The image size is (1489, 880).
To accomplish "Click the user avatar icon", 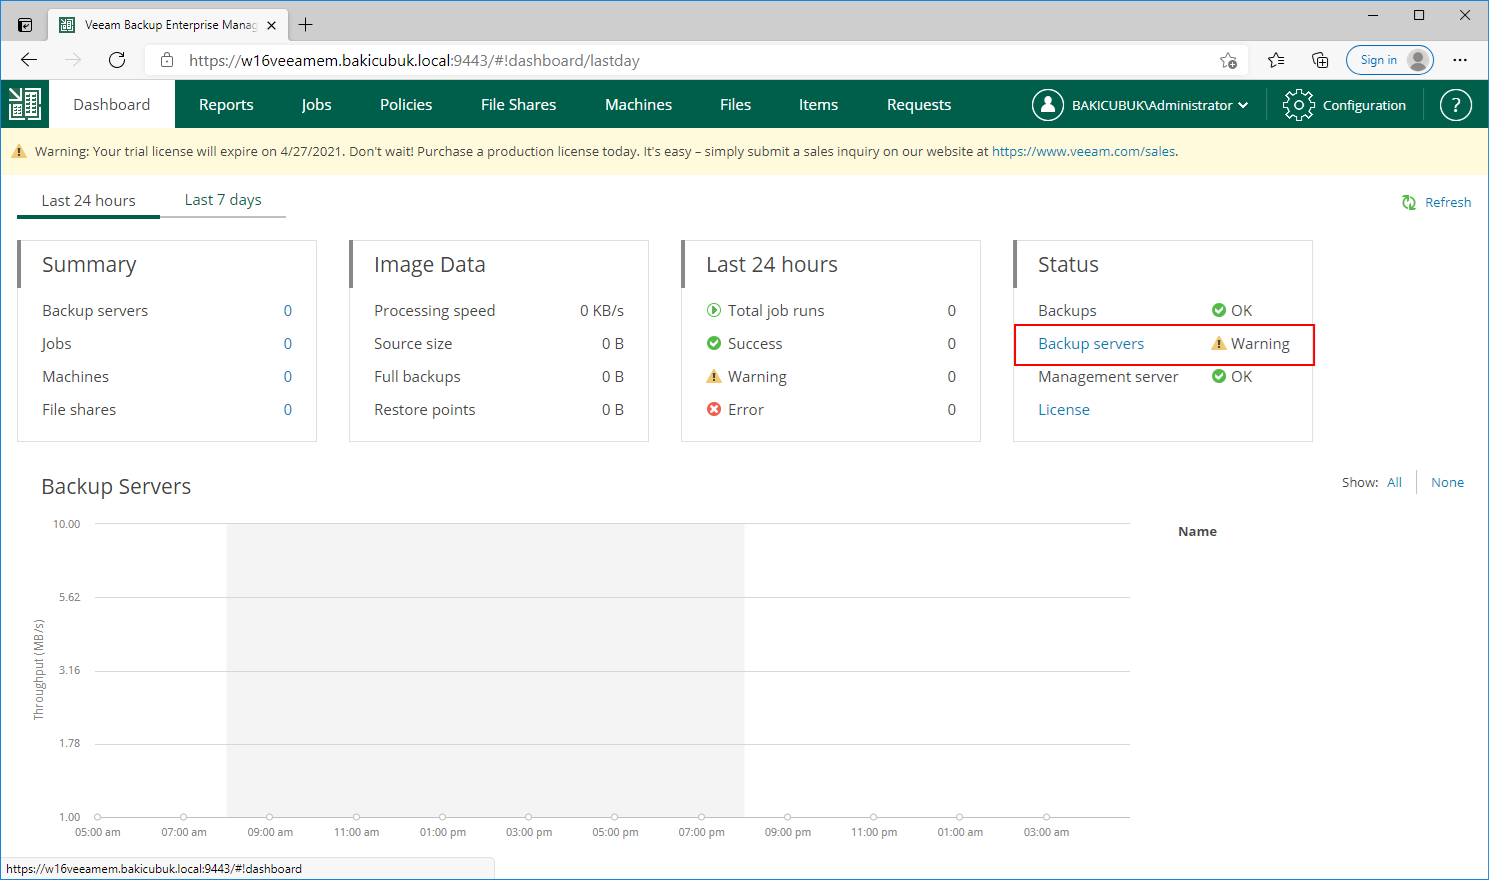I will click(x=1047, y=104).
